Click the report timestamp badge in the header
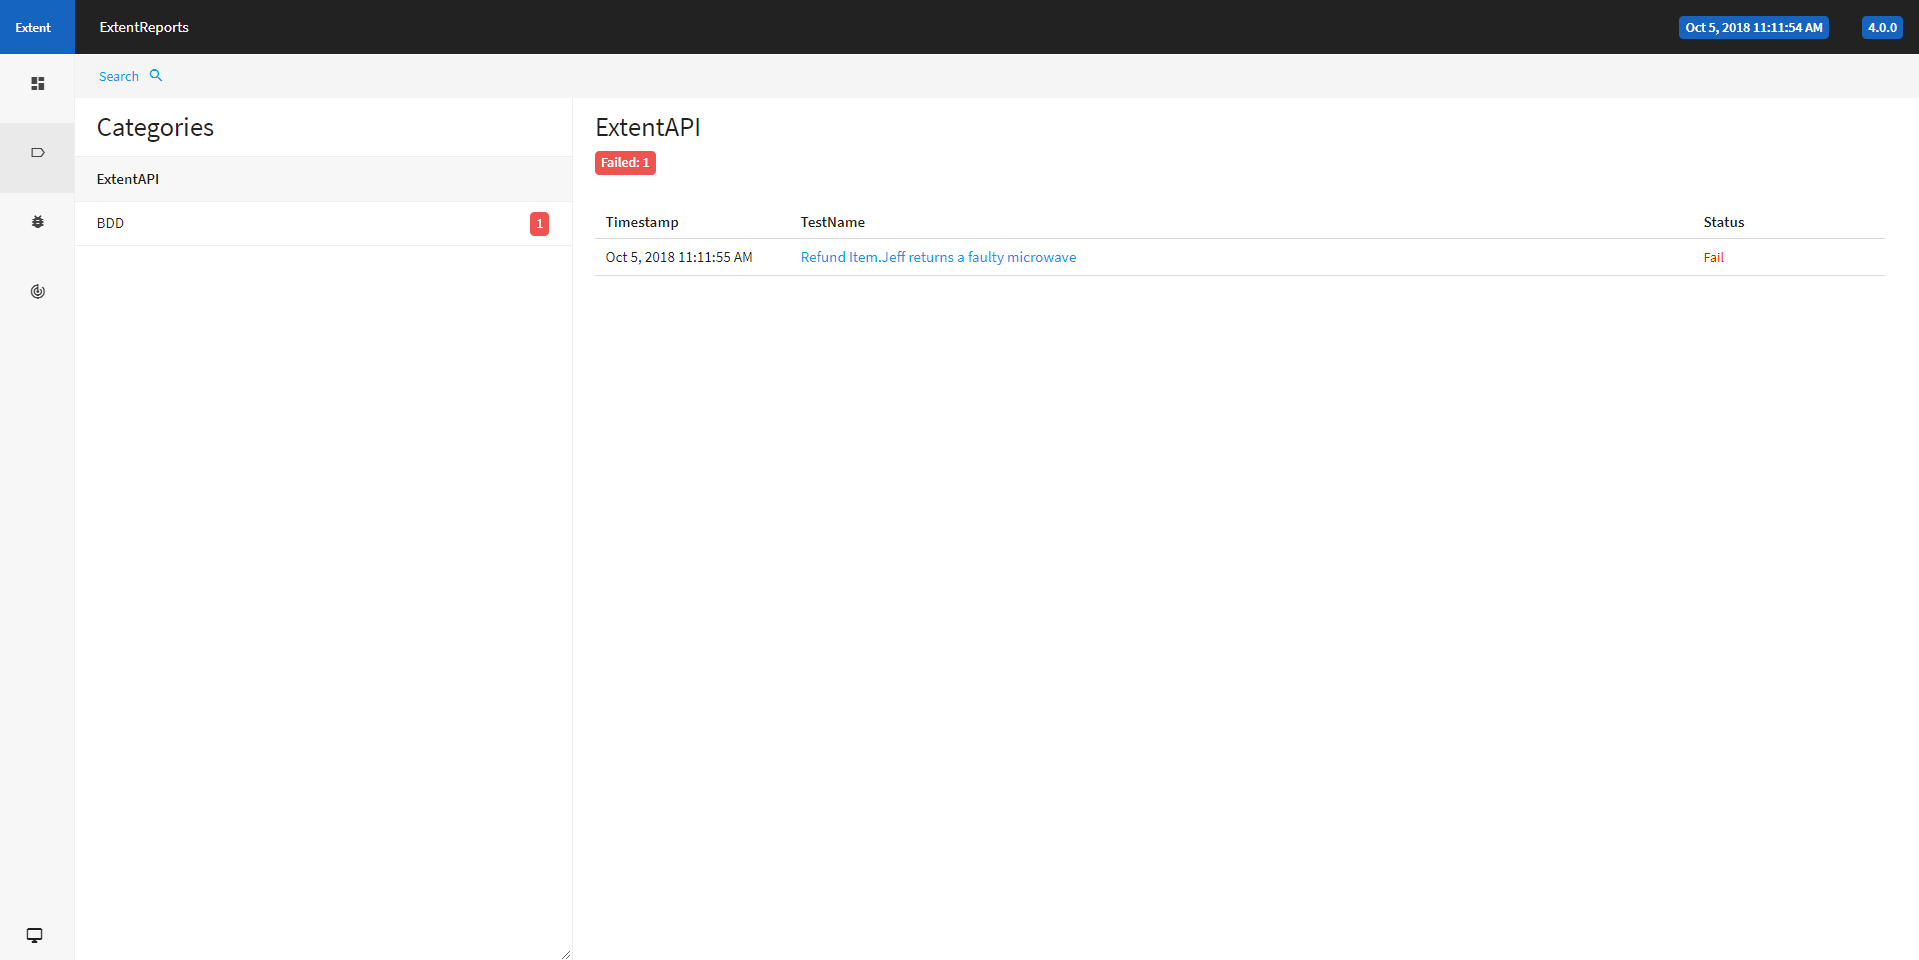The width and height of the screenshot is (1919, 960). tap(1753, 28)
